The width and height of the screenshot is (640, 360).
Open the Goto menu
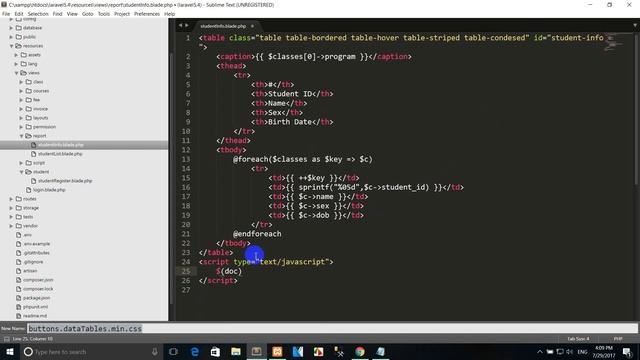coord(87,14)
